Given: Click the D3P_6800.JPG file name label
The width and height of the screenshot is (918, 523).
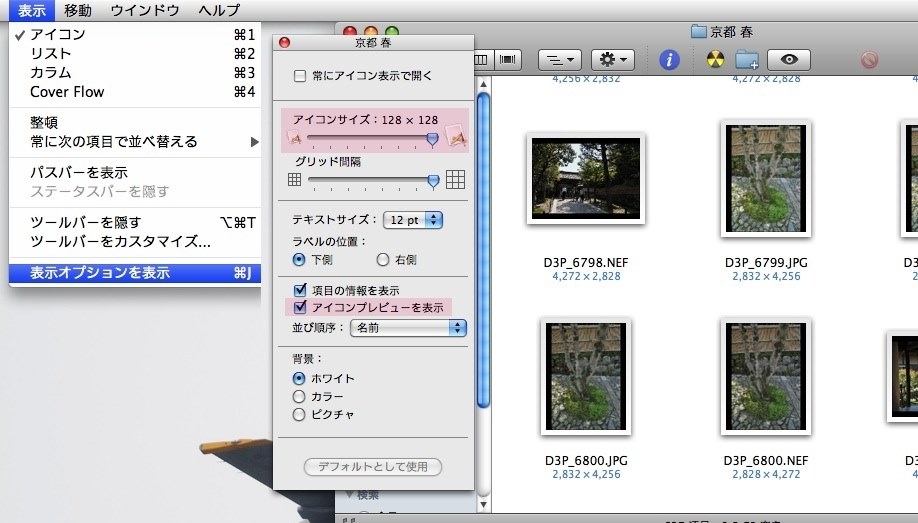Looking at the screenshot, I should (x=585, y=460).
